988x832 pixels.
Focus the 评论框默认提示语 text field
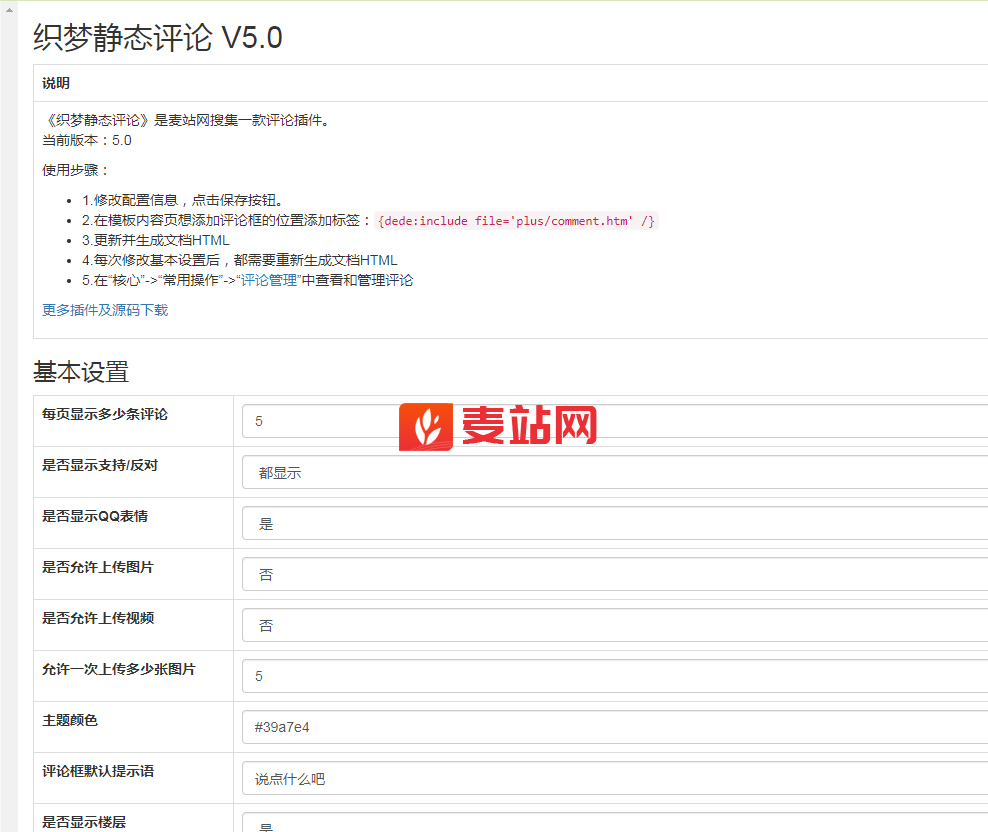tap(614, 778)
